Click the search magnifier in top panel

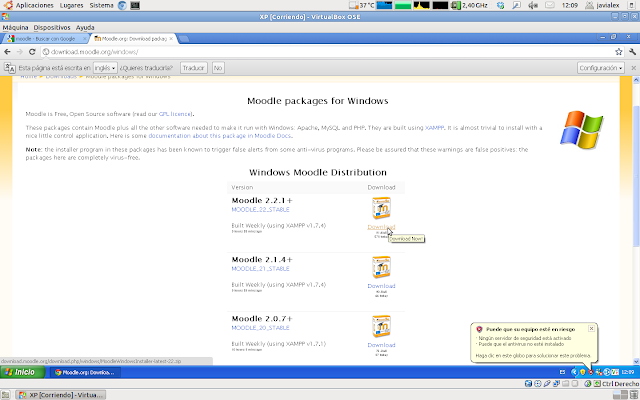tap(516, 5)
